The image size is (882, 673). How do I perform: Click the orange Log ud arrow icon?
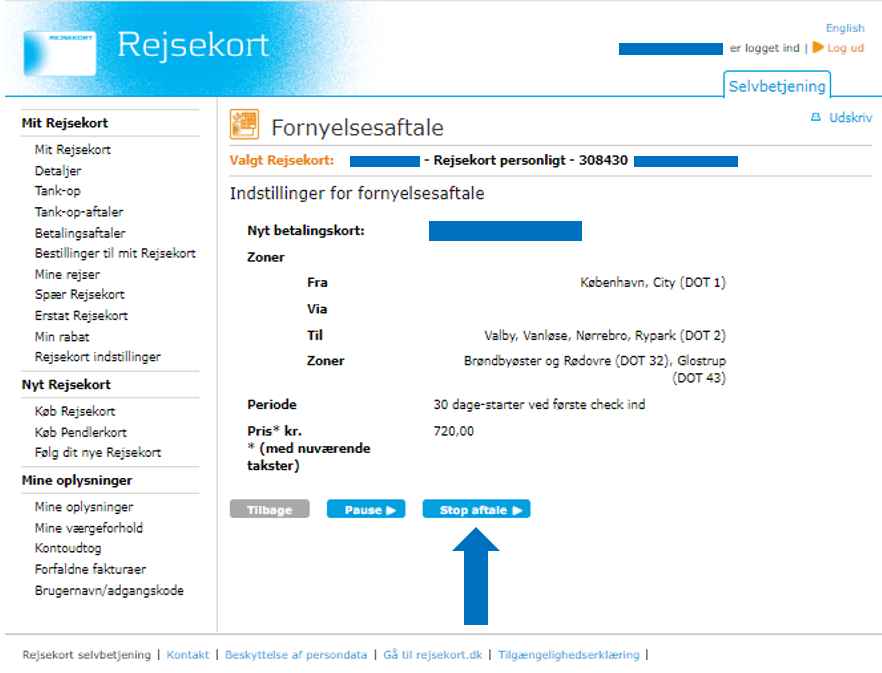818,48
